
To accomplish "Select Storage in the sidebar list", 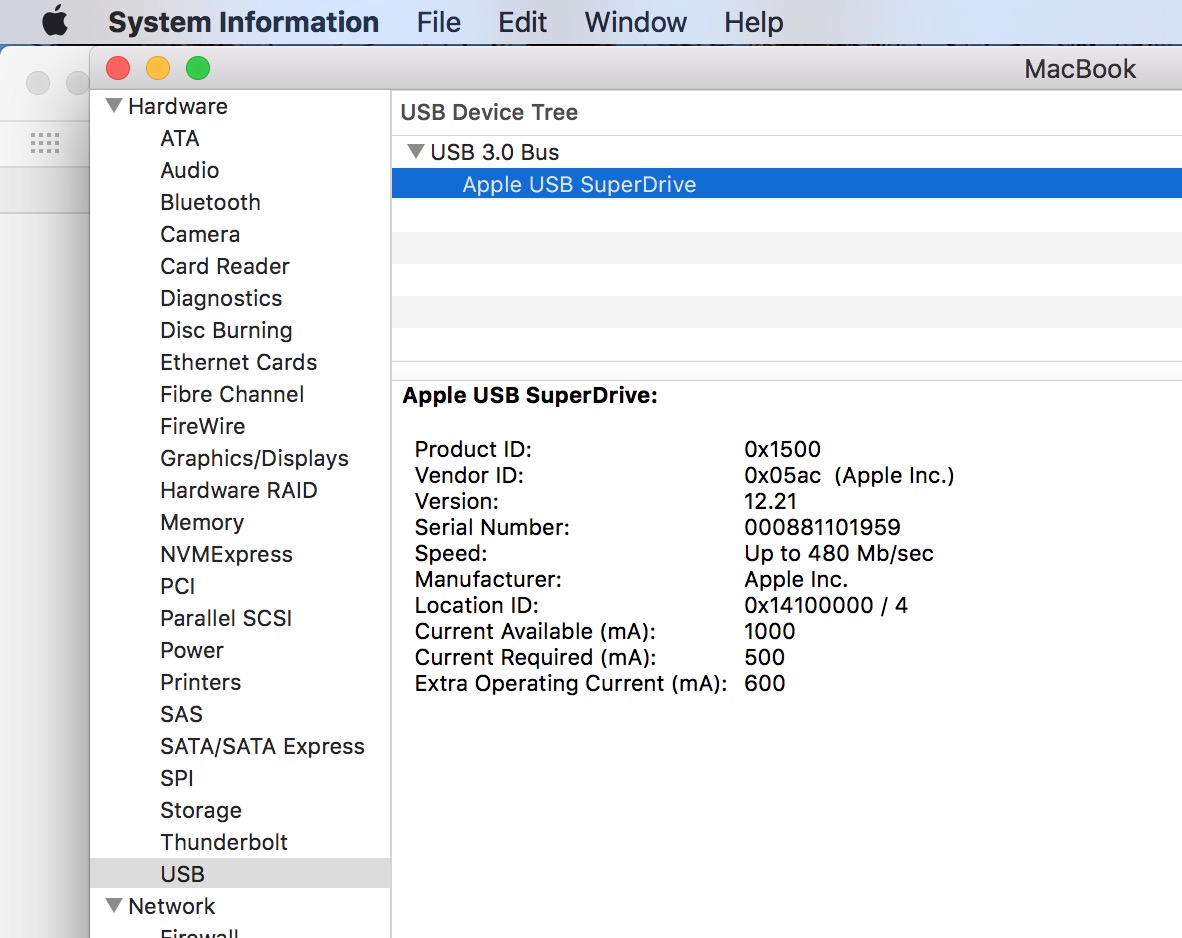I will coord(201,810).
